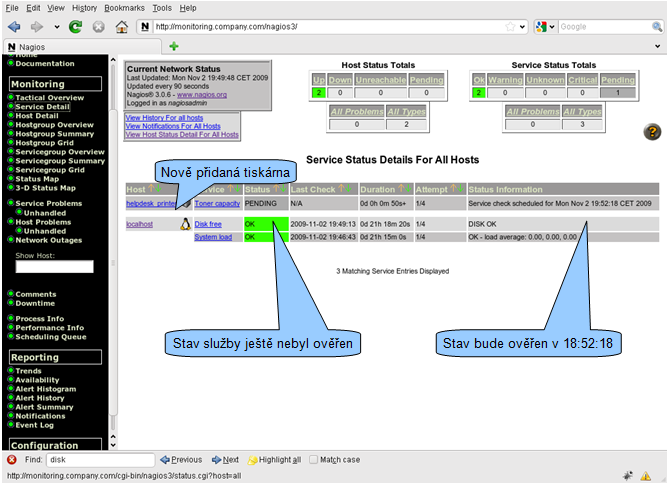668x485 pixels.
Task: Click the Linux penguin icon beside localhost
Action: coord(185,224)
